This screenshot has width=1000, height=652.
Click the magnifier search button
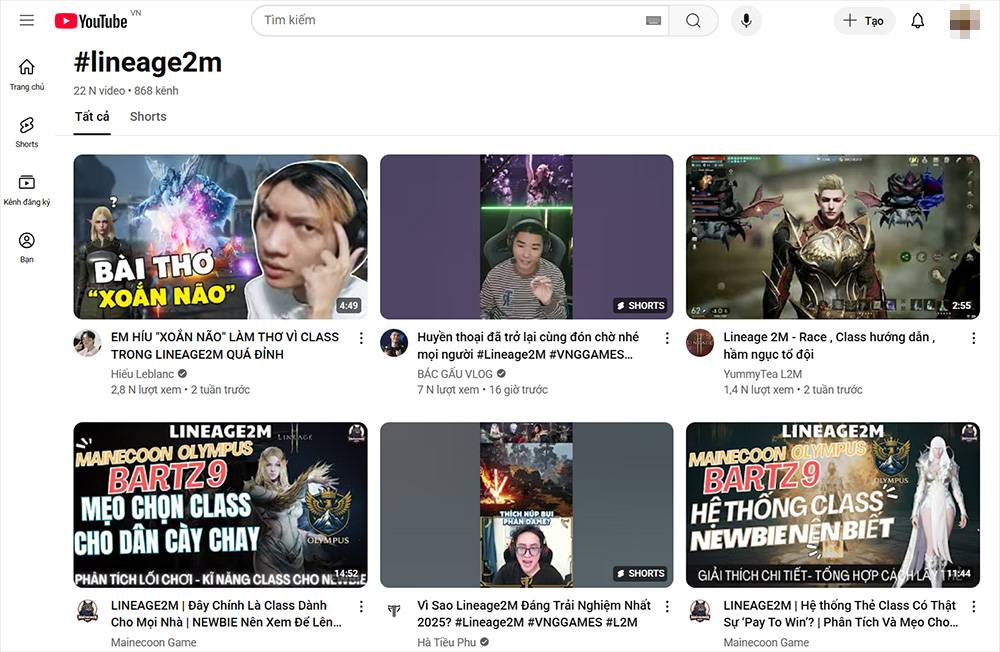tap(693, 21)
